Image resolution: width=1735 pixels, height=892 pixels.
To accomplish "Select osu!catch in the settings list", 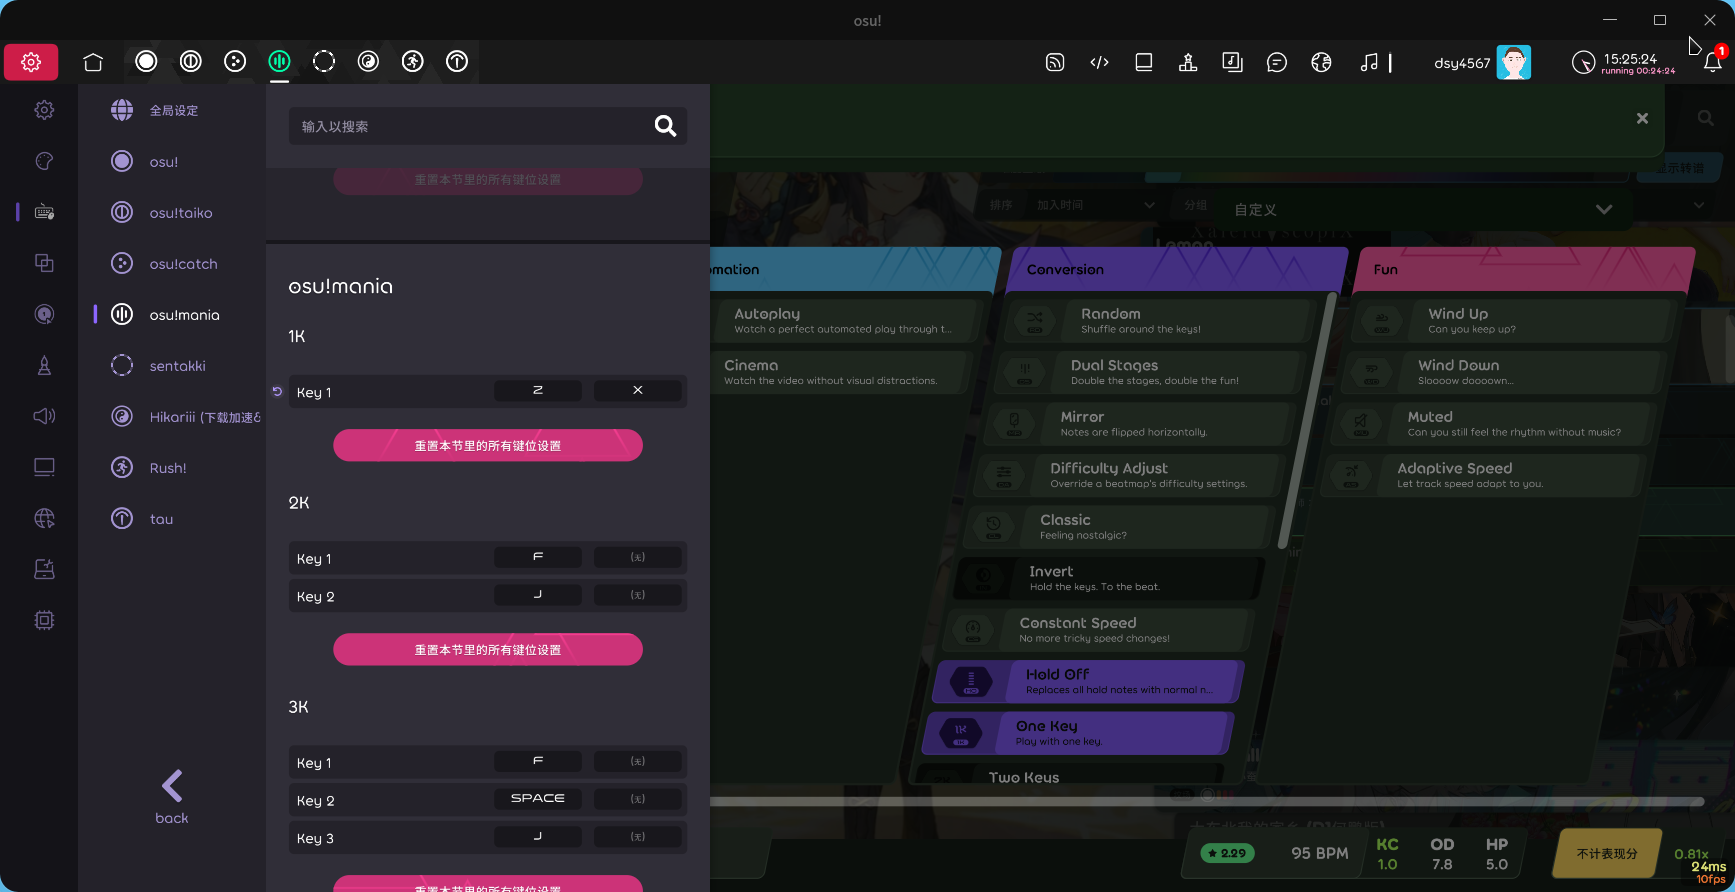I will click(x=183, y=264).
